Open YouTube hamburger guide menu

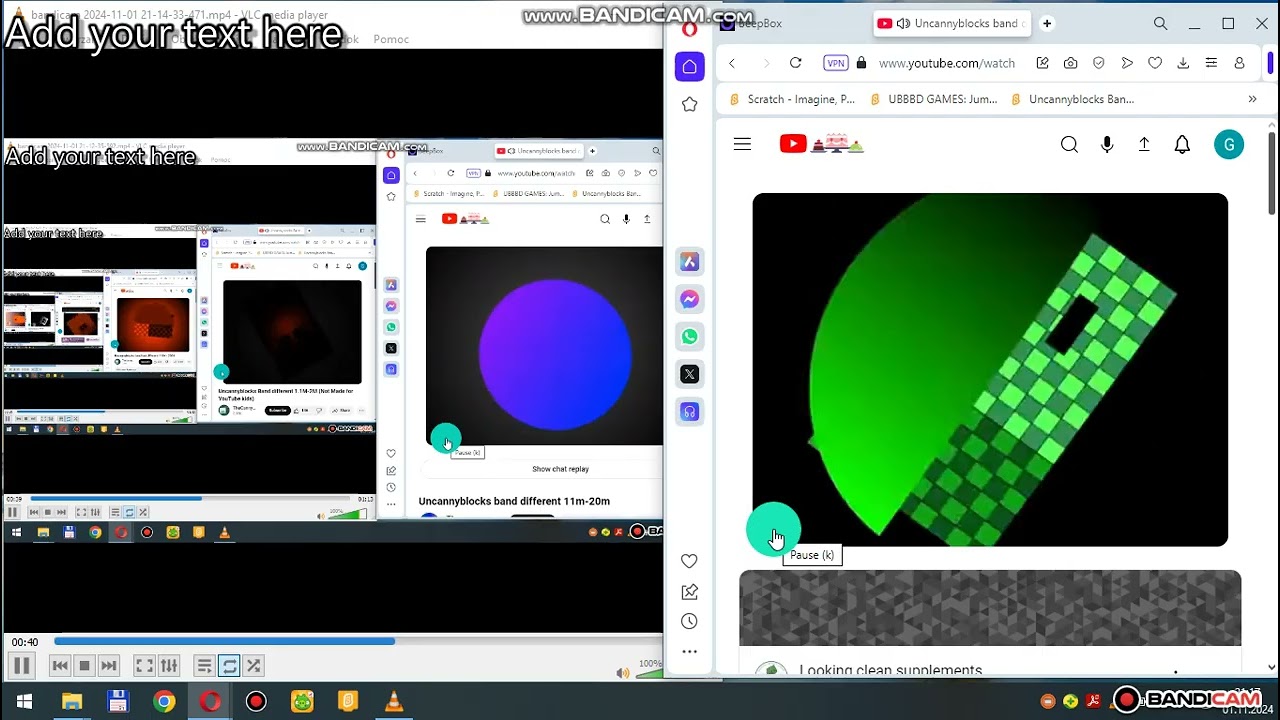click(x=742, y=145)
